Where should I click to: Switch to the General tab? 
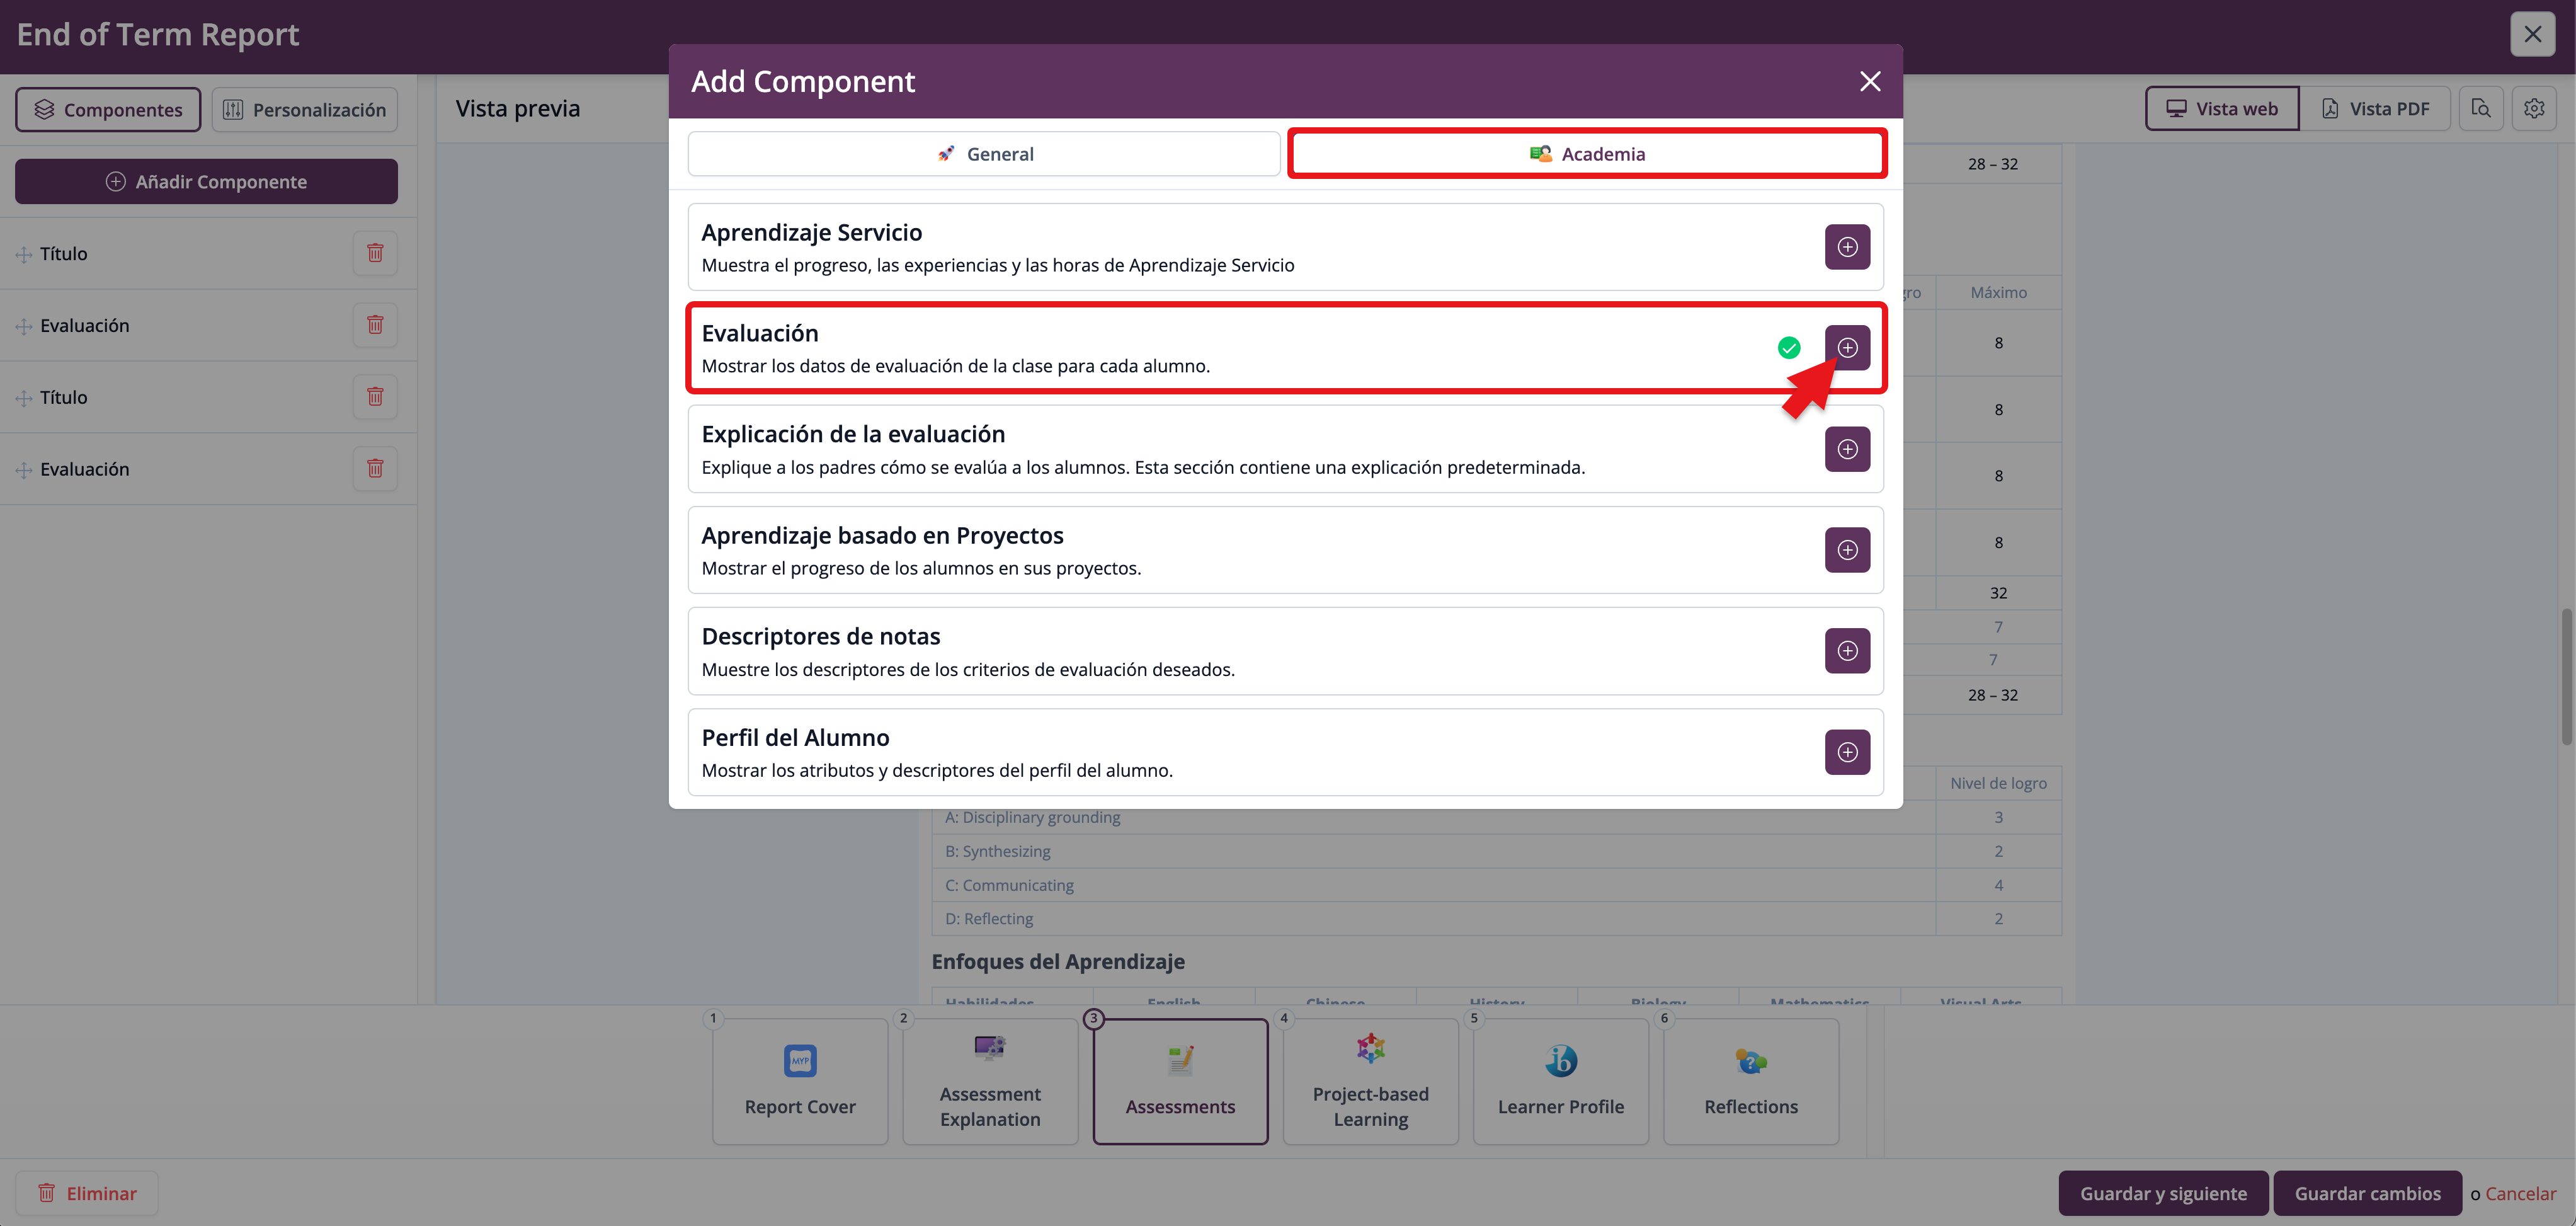click(x=984, y=154)
